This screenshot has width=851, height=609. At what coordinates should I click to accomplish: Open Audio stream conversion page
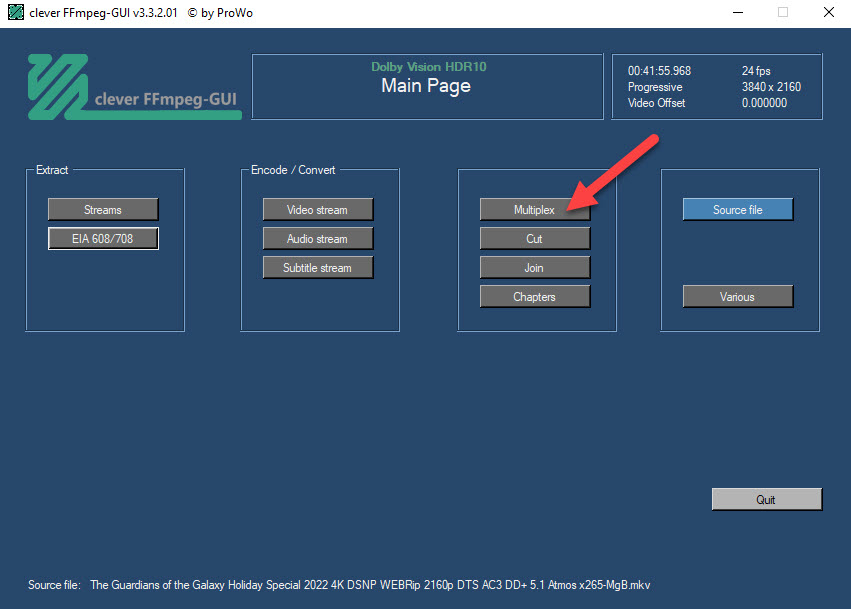[318, 239]
